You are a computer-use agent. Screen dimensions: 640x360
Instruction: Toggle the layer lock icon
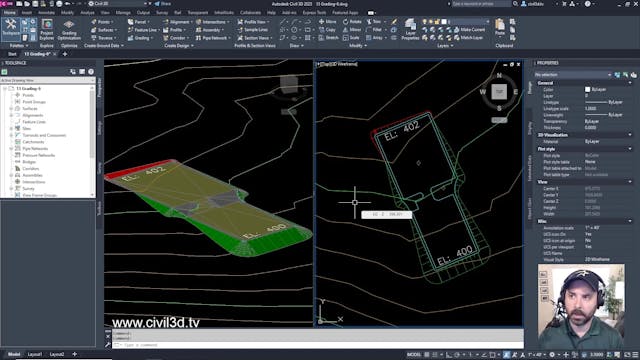click(x=438, y=22)
